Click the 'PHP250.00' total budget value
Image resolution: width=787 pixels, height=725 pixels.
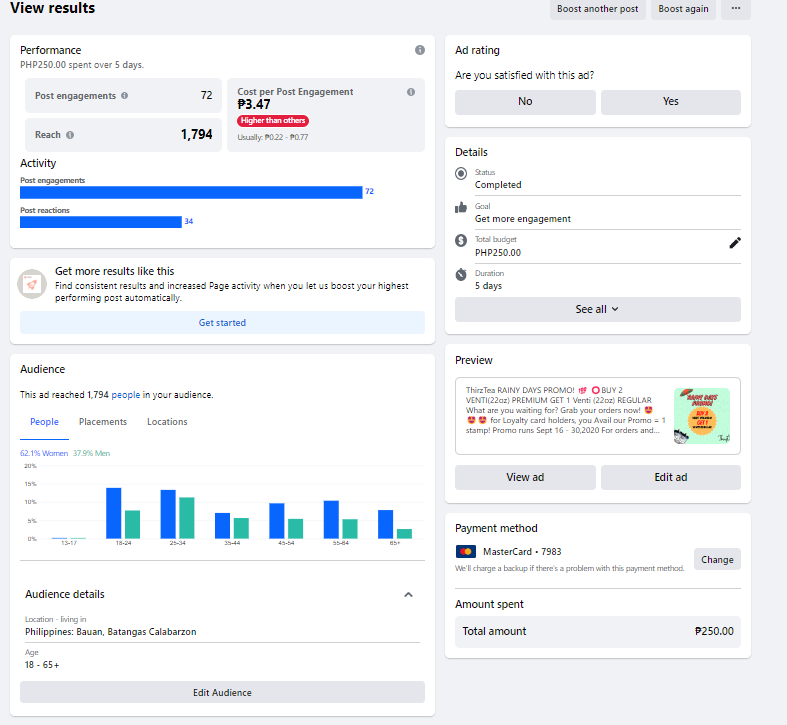tap(498, 253)
